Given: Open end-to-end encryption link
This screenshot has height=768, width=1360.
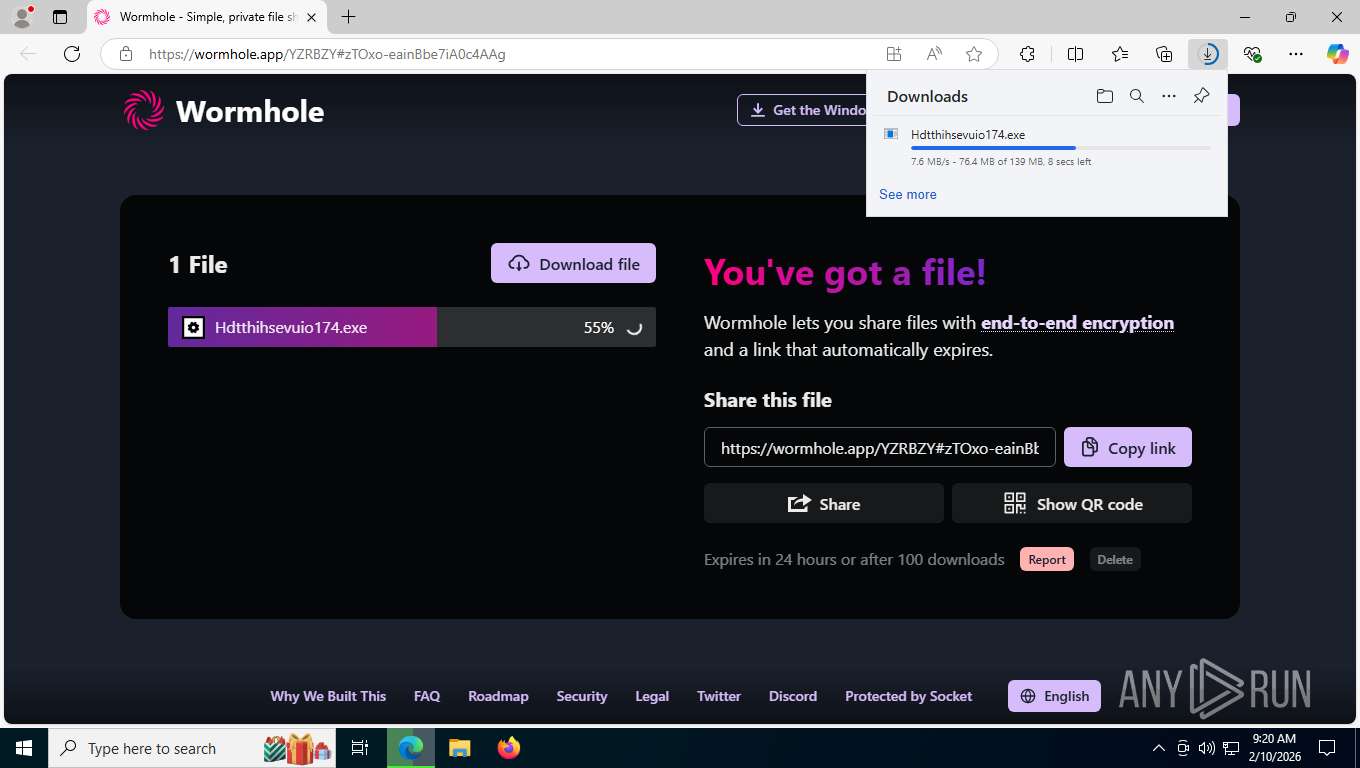Looking at the screenshot, I should [1077, 323].
